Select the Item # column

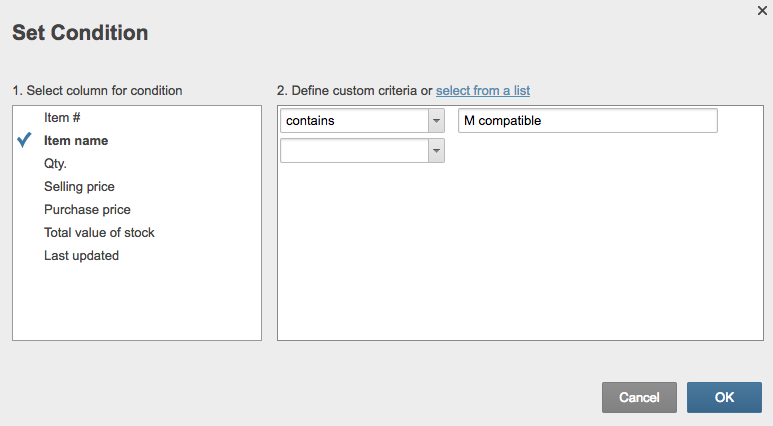tap(62, 118)
